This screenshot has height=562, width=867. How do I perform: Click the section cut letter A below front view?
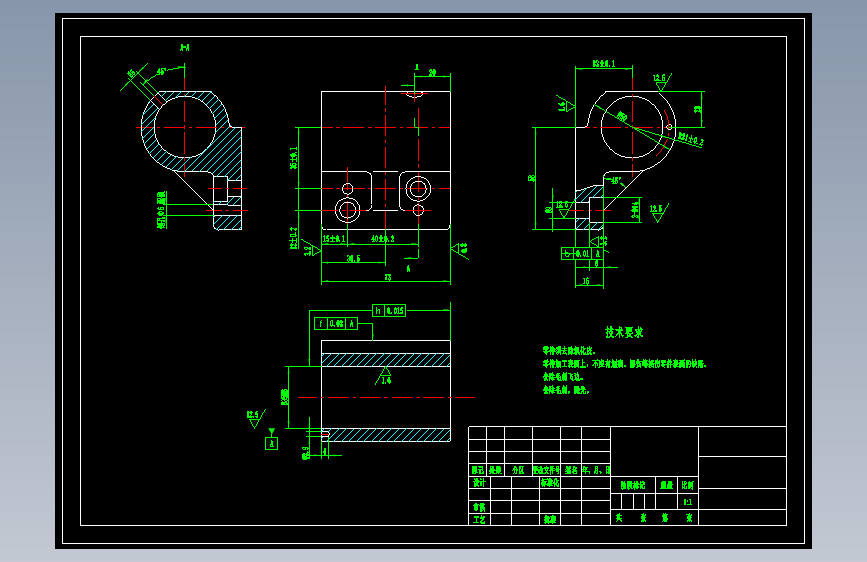(x=409, y=269)
